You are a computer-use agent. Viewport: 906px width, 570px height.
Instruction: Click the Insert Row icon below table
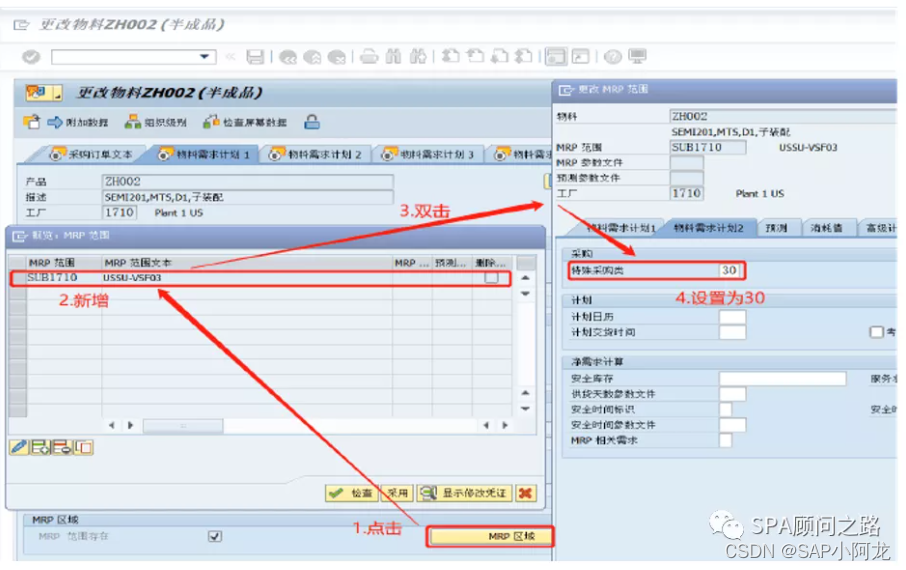point(40,447)
